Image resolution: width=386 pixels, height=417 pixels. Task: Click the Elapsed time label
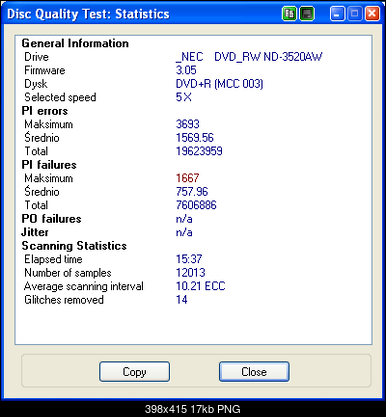click(x=53, y=259)
